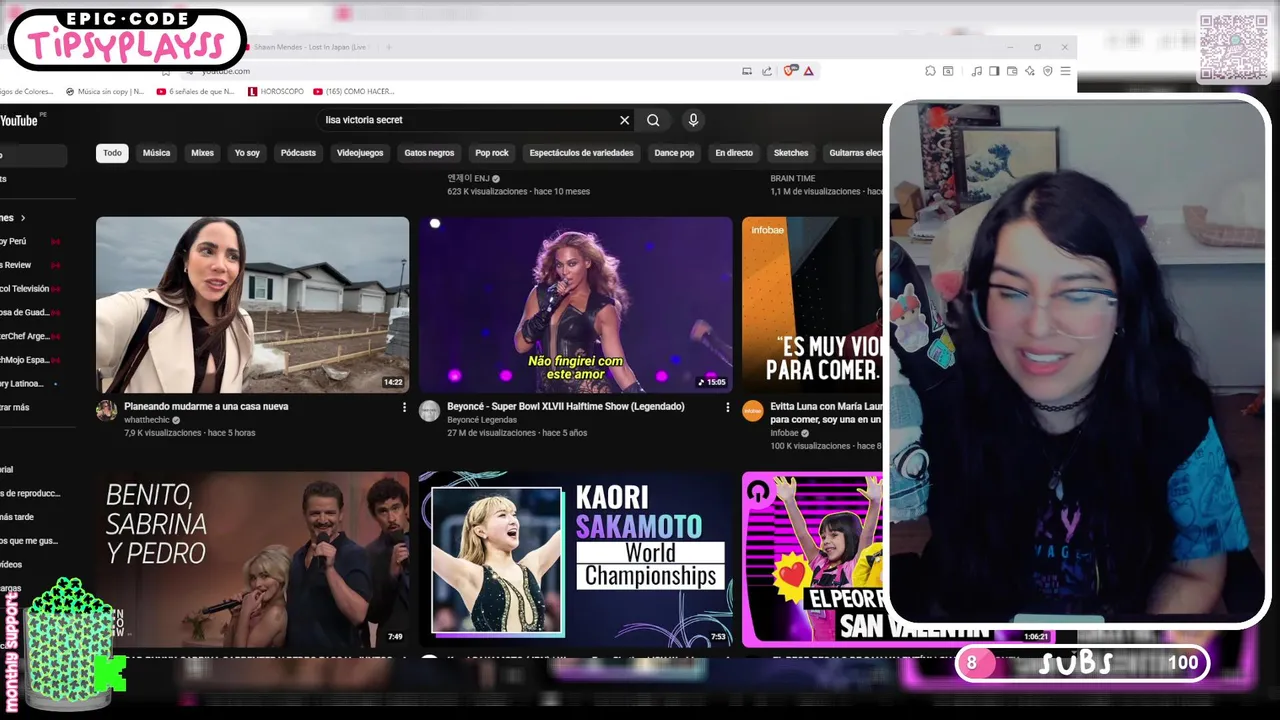
Task: Click 'BRAIN TIME' channel name
Action: coord(793,179)
